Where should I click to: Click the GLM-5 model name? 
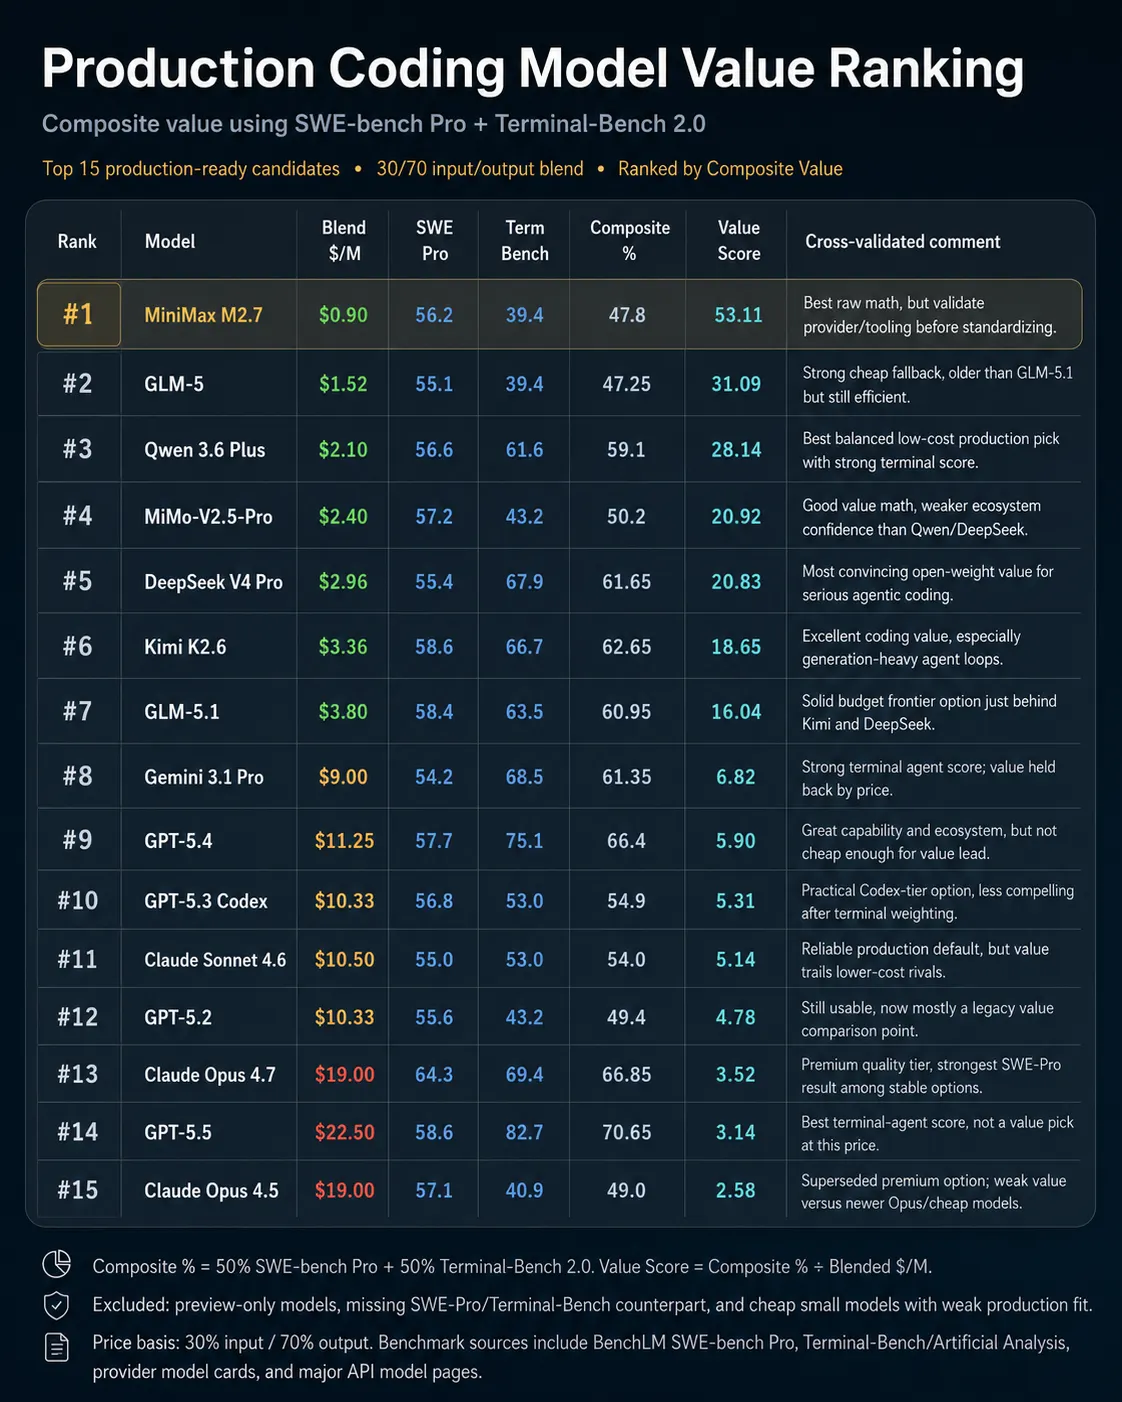coord(174,384)
